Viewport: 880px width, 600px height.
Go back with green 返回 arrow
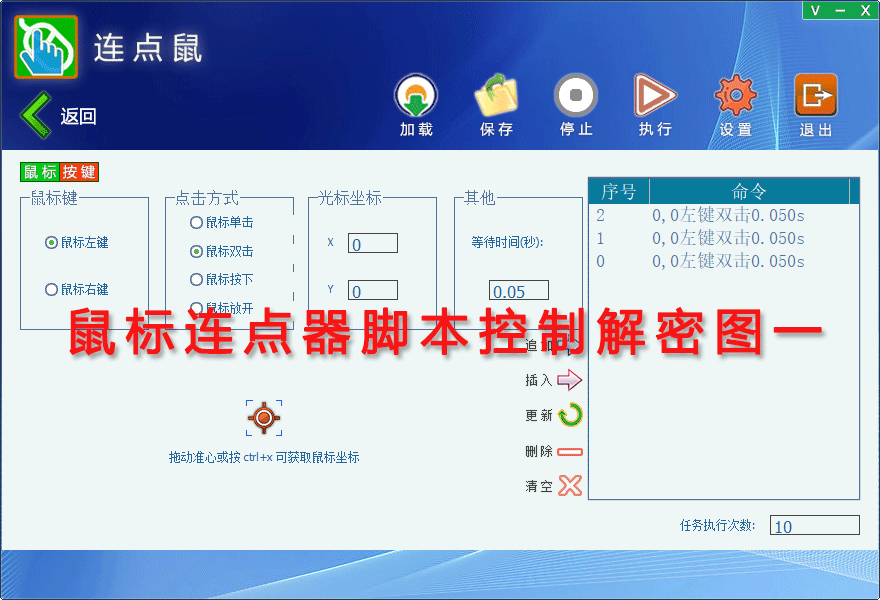pos(36,115)
